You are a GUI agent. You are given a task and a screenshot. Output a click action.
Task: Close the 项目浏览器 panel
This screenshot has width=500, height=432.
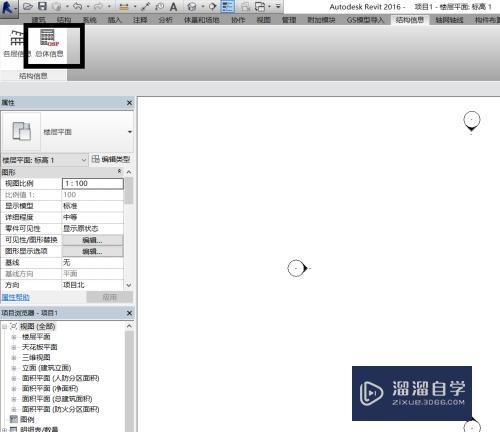tap(129, 313)
